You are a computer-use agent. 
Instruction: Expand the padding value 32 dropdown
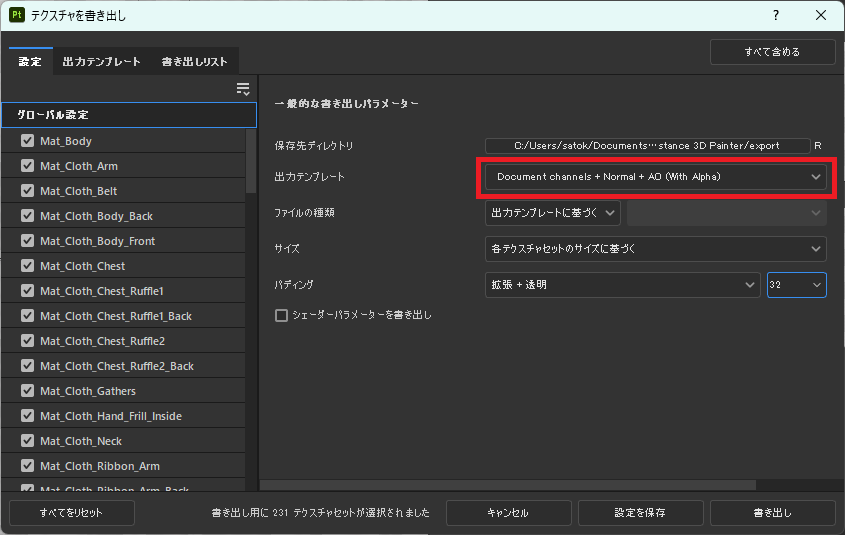pyautogui.click(x=796, y=285)
